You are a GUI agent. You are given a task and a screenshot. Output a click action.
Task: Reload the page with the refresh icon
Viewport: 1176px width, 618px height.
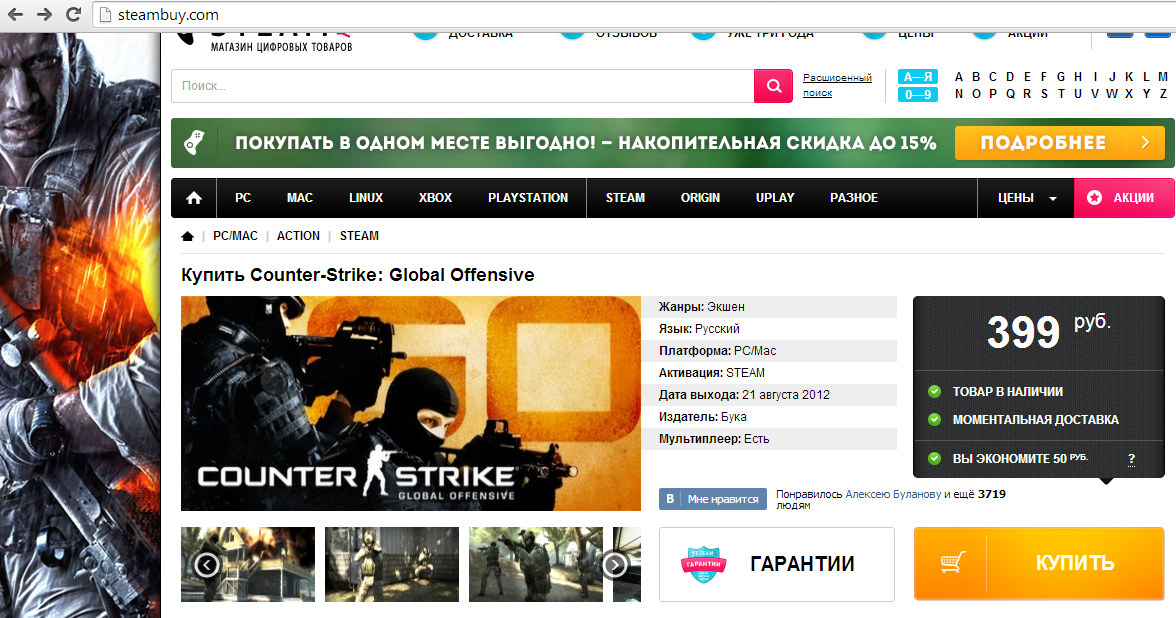click(x=73, y=14)
